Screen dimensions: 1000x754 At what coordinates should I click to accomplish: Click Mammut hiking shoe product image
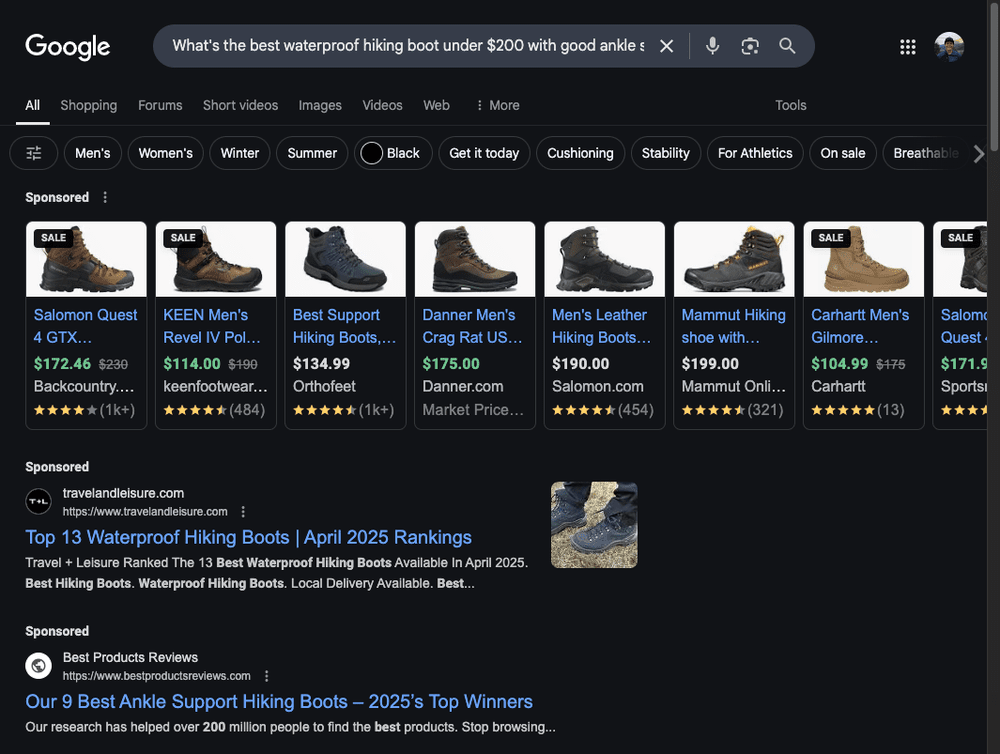[734, 259]
